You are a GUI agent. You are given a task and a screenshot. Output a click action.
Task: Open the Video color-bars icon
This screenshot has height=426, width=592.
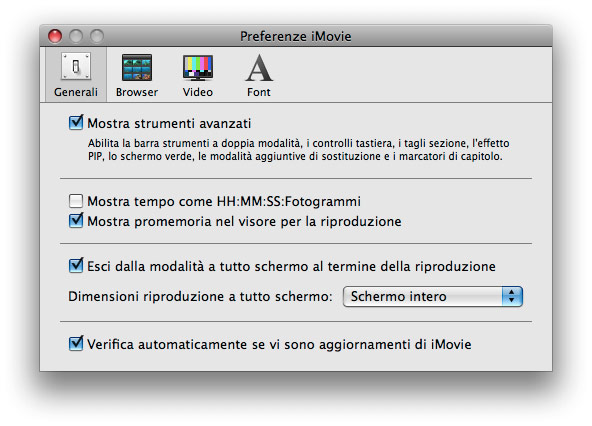(x=198, y=68)
